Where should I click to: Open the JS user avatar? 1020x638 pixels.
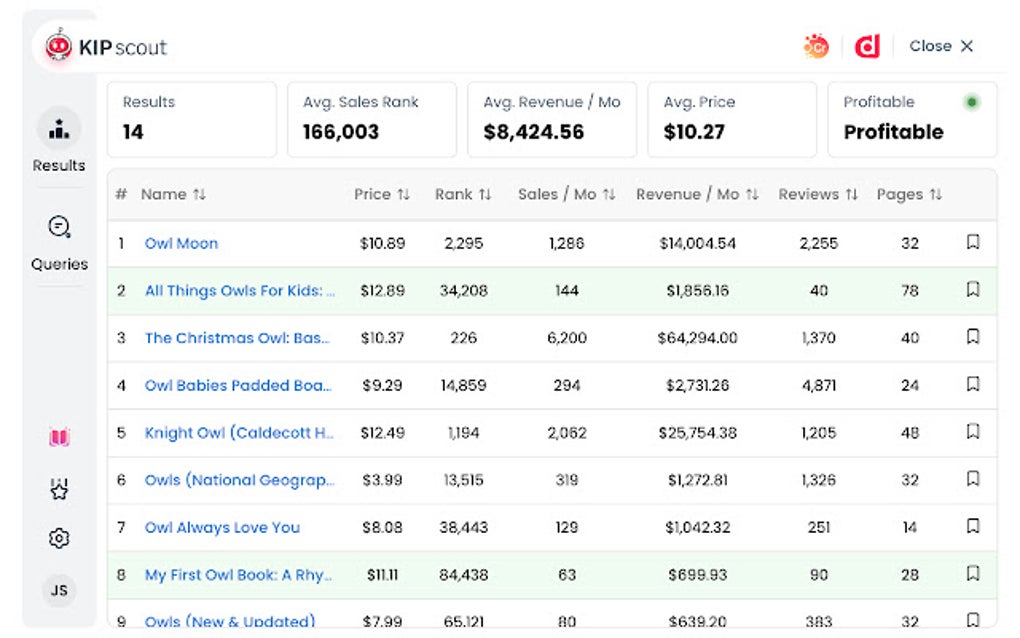pos(59,590)
